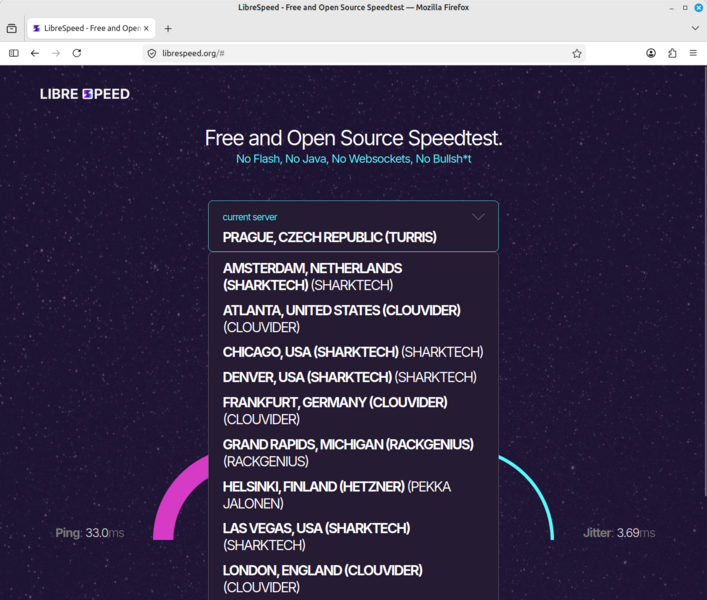This screenshot has height=600, width=707.
Task: Choose Helsinki, Finland (Hetzner) server
Action: pos(354,495)
